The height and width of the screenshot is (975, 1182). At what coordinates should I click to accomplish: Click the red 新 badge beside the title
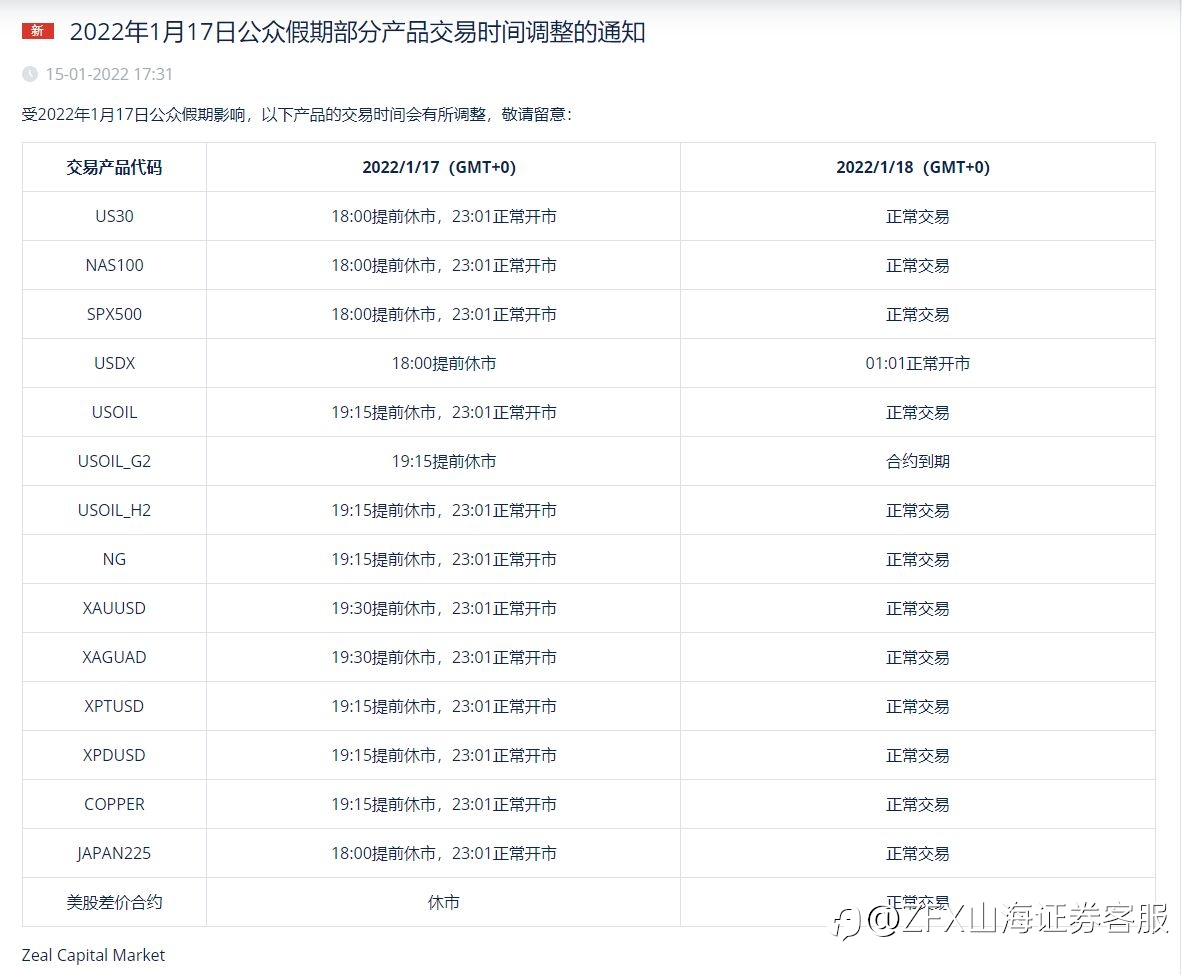pos(38,31)
